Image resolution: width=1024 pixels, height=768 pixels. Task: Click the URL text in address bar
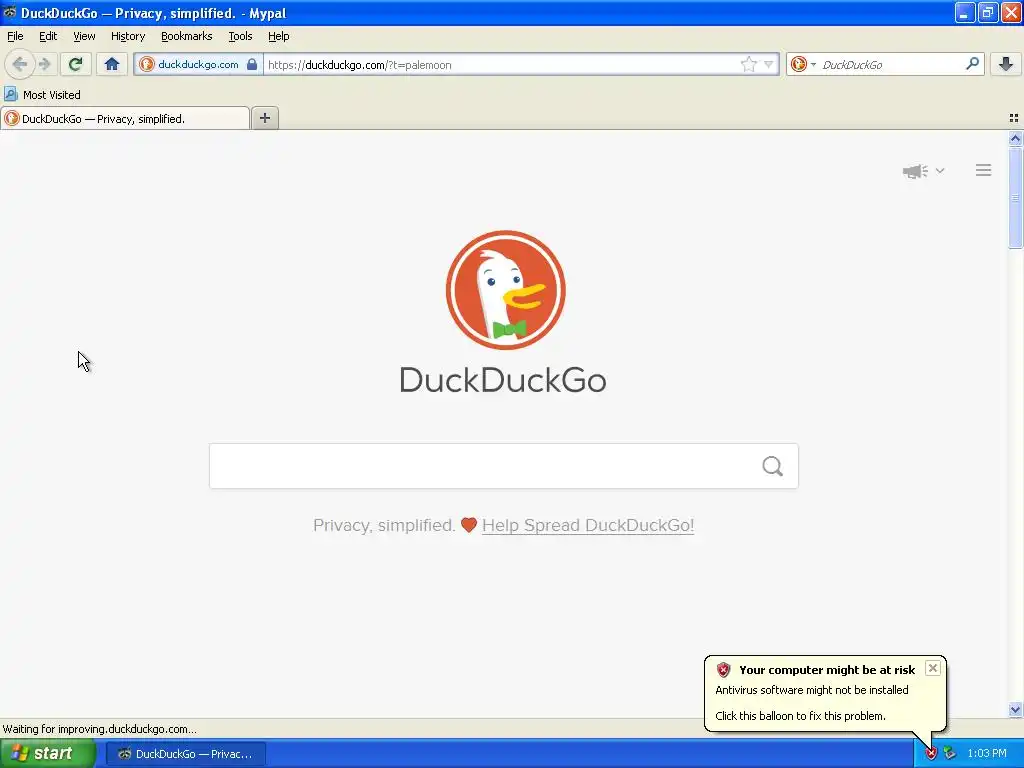click(360, 65)
